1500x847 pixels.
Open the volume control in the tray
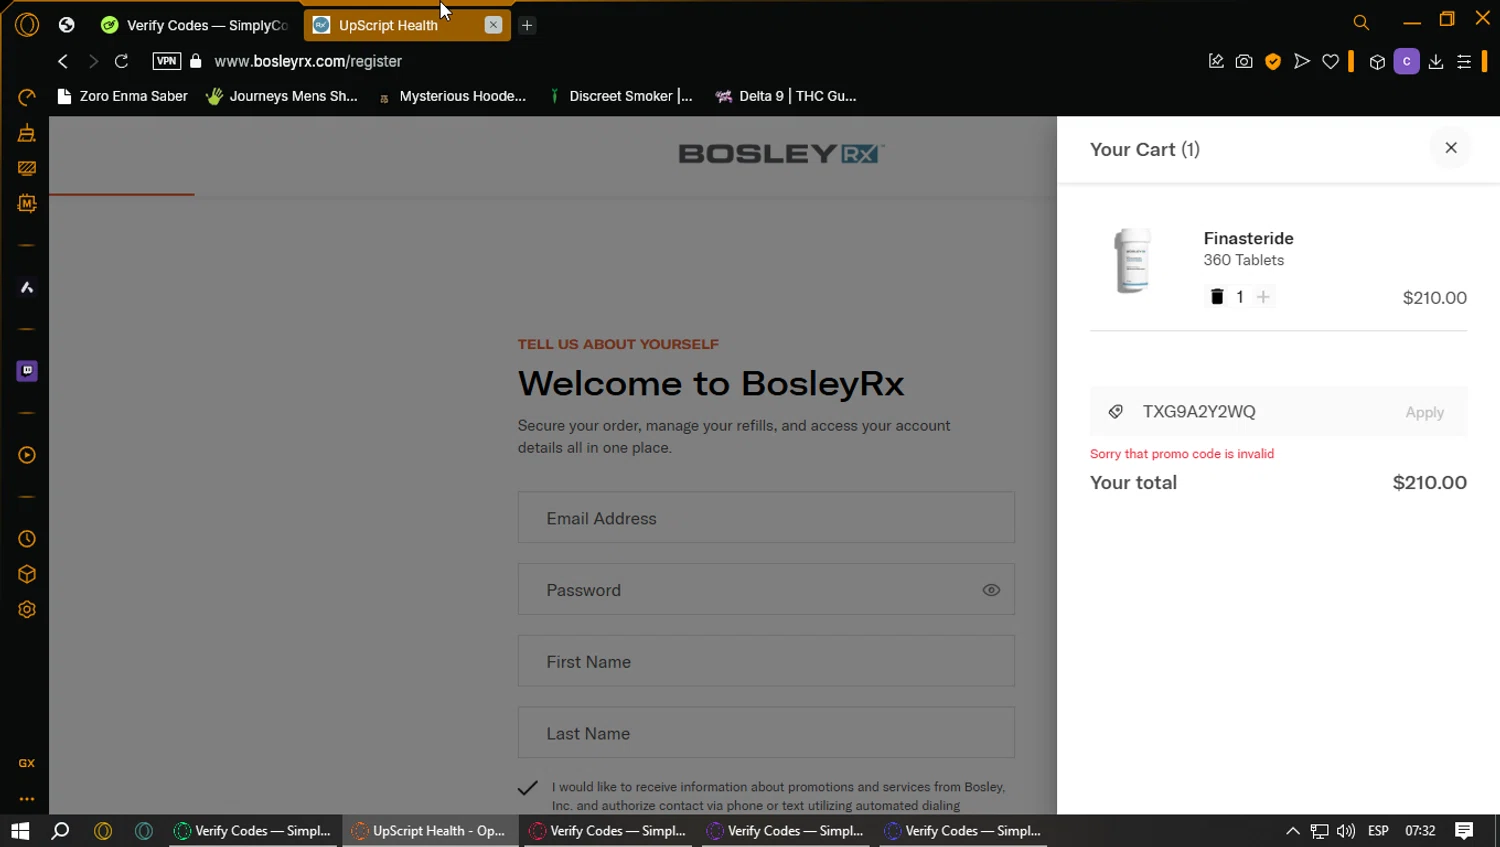click(x=1346, y=831)
